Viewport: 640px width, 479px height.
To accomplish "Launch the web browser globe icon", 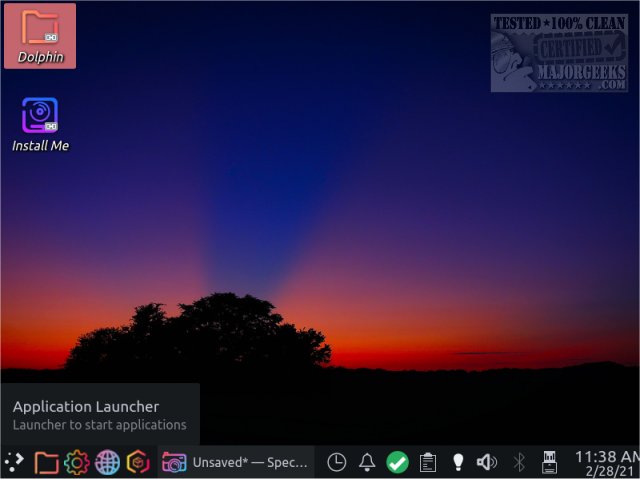I will tap(107, 462).
